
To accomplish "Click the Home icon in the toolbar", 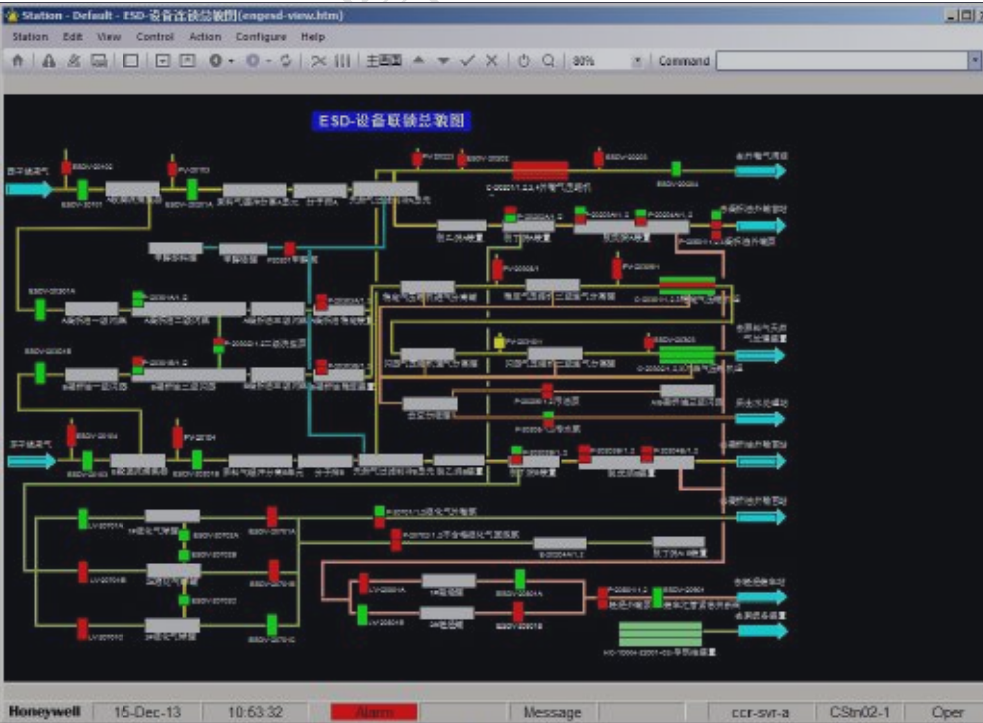I will (18, 61).
